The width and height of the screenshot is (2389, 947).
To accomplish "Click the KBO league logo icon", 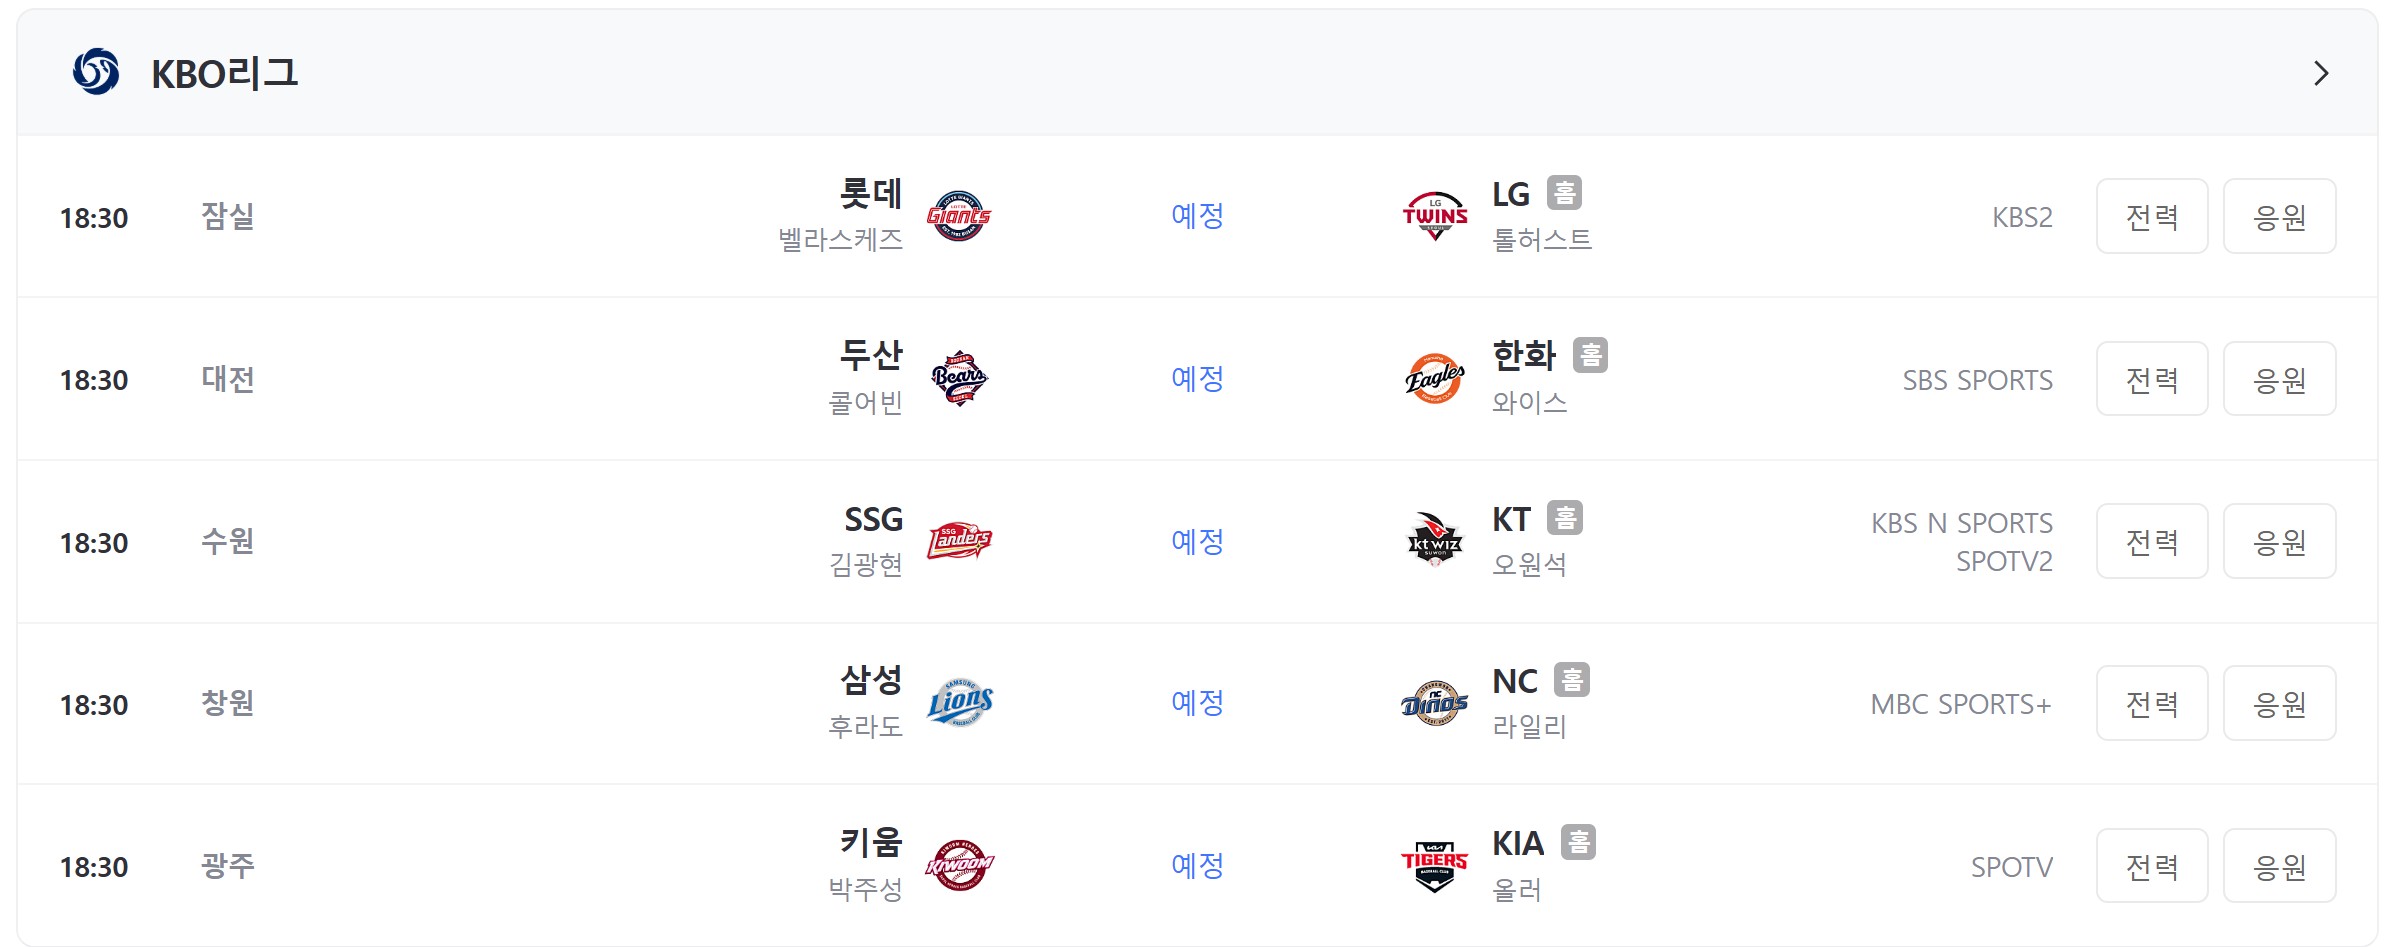I will click(x=96, y=72).
